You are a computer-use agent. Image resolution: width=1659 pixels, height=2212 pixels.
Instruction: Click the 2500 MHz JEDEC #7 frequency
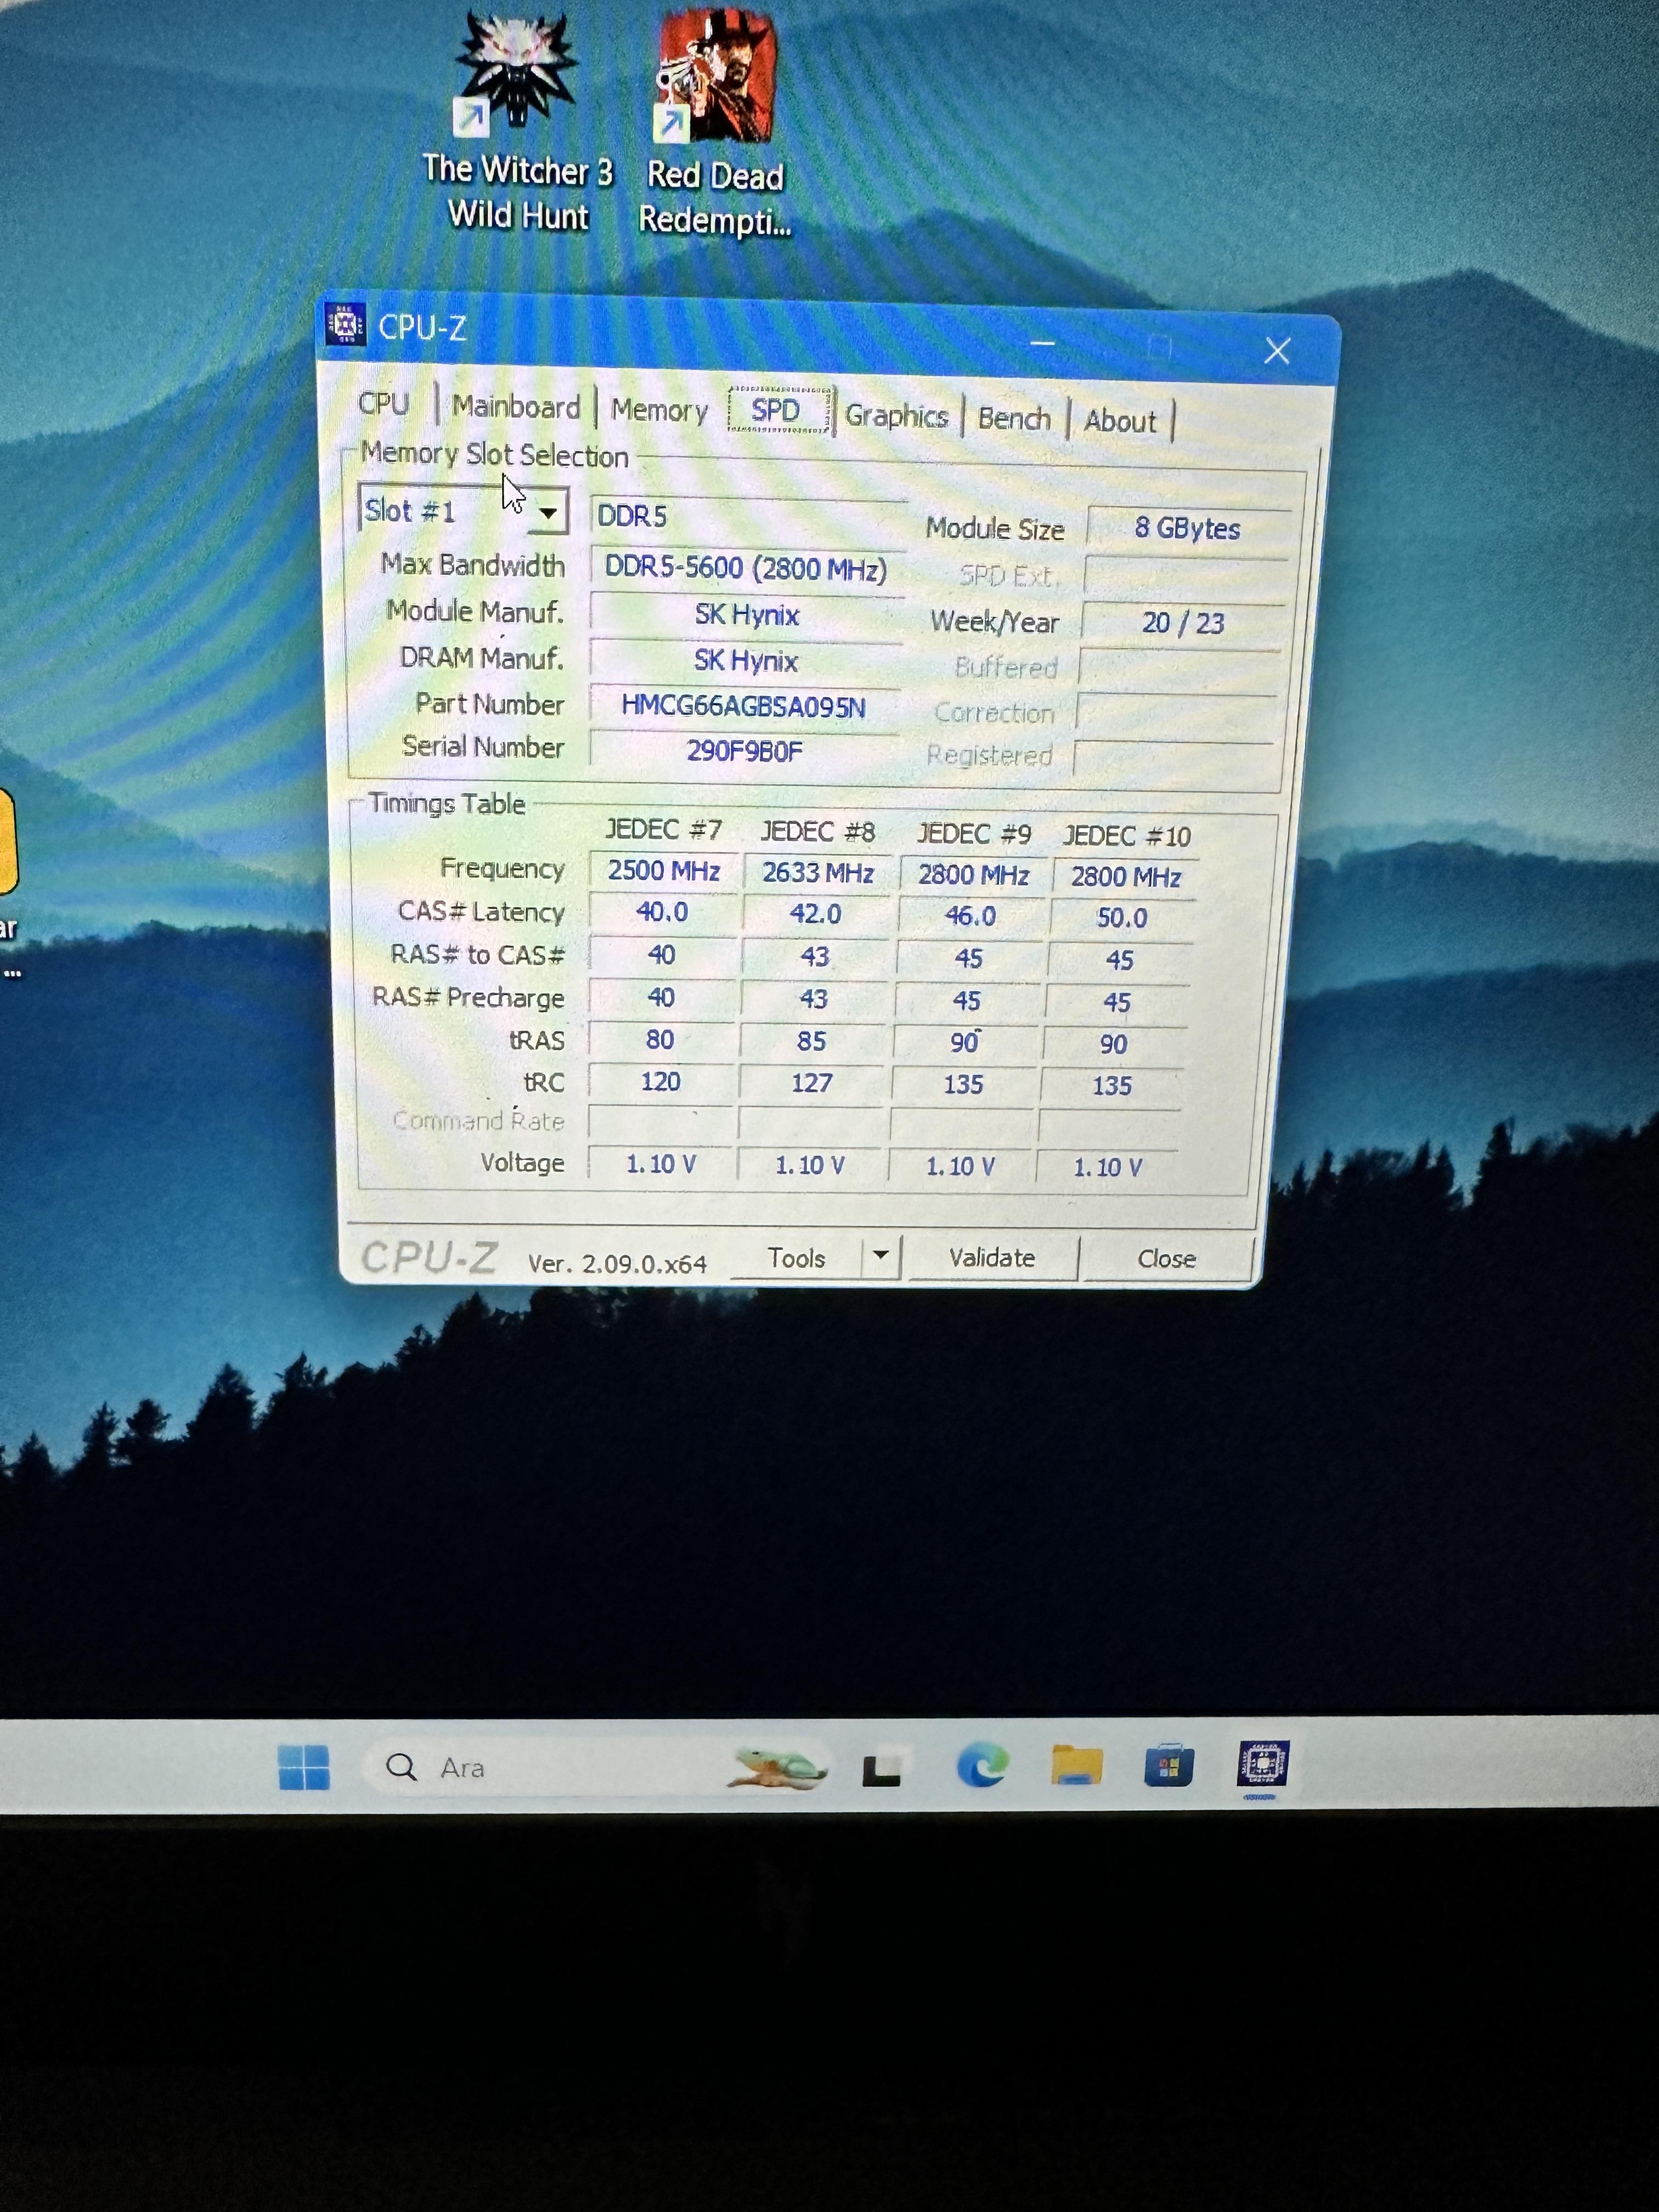[663, 871]
